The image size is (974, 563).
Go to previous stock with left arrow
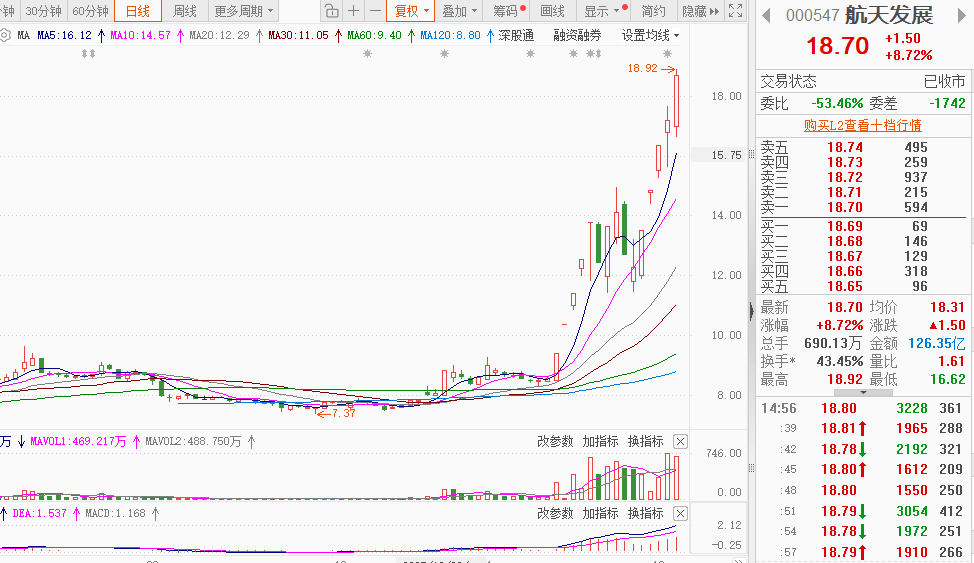point(767,16)
